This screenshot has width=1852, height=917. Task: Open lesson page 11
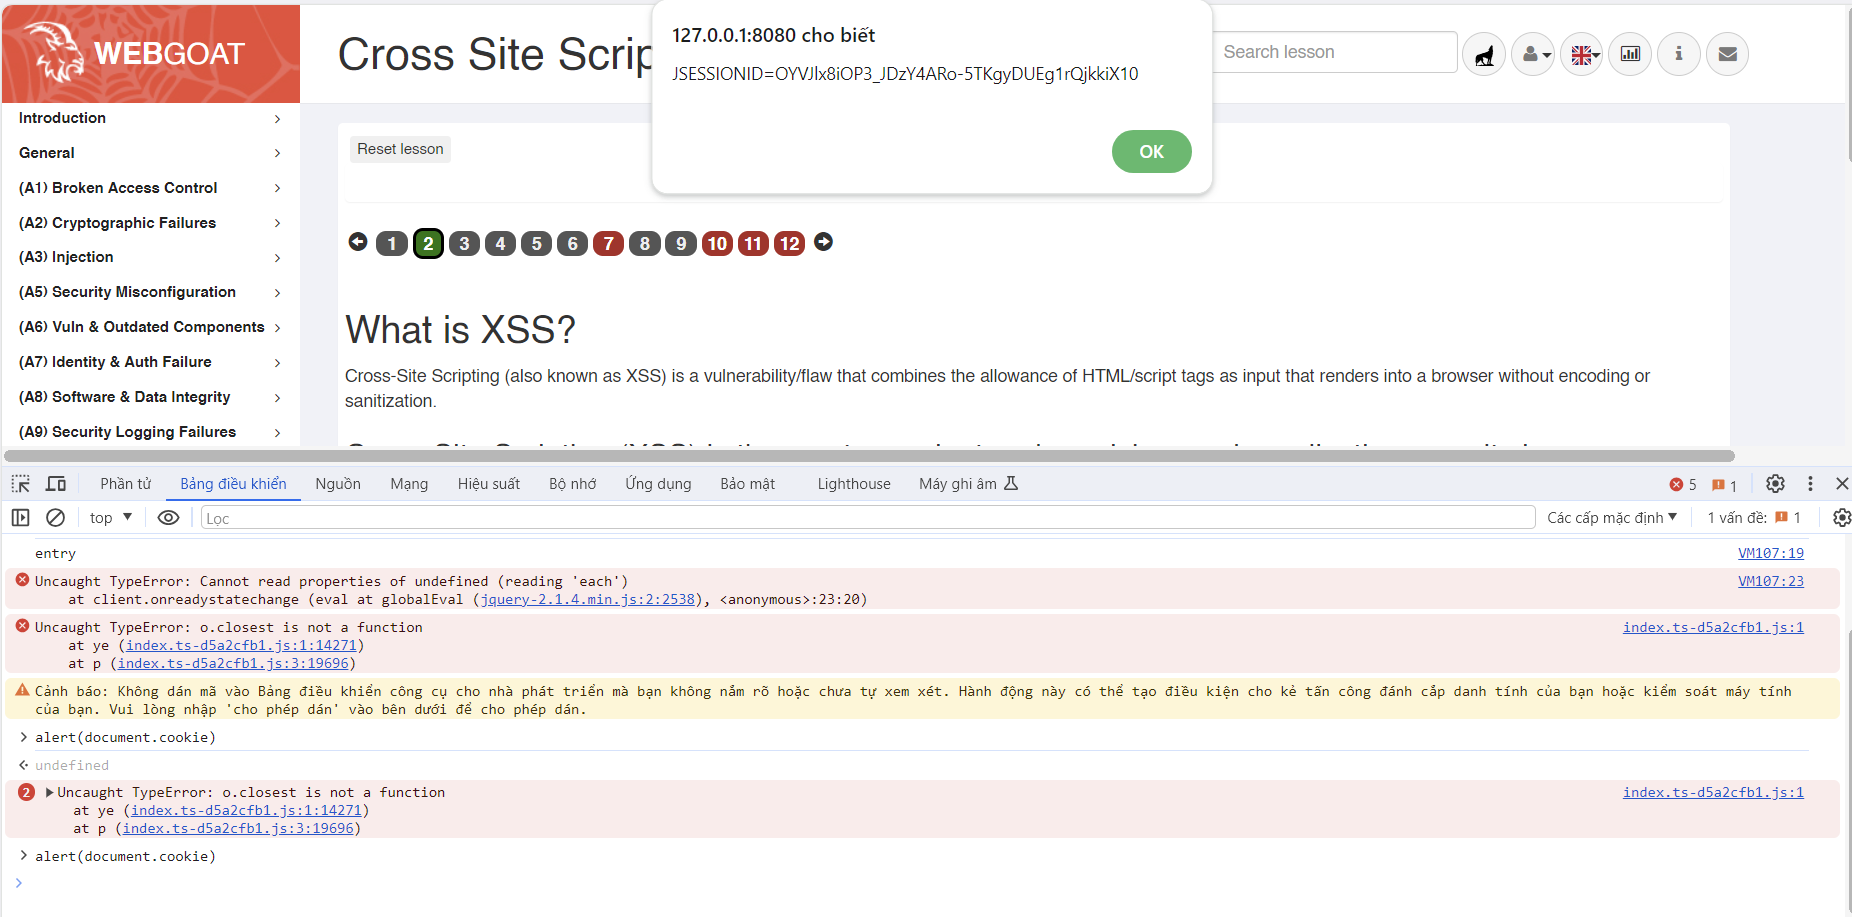click(753, 243)
